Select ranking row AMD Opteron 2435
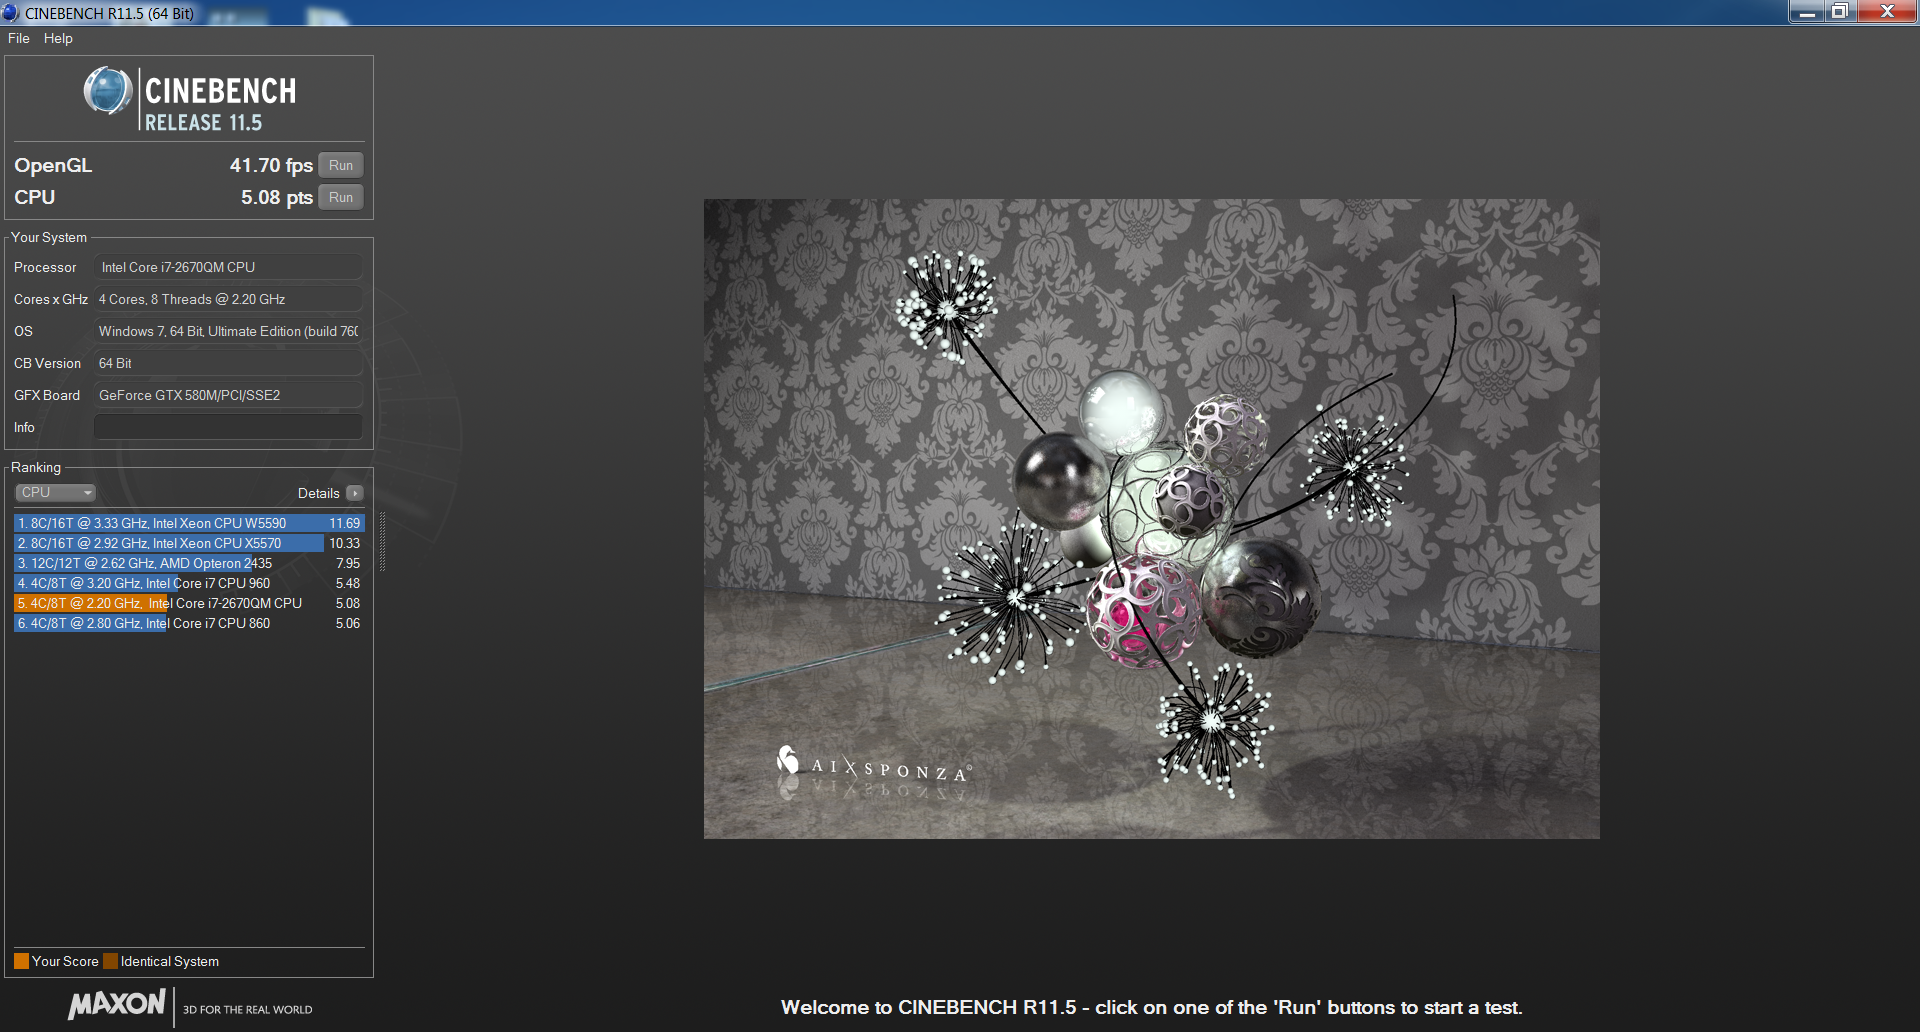Image resolution: width=1920 pixels, height=1032 pixels. click(189, 563)
